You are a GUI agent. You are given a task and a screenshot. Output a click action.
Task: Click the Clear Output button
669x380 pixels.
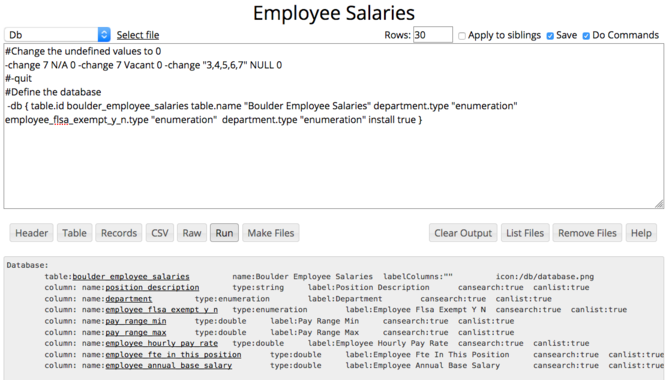(463, 233)
